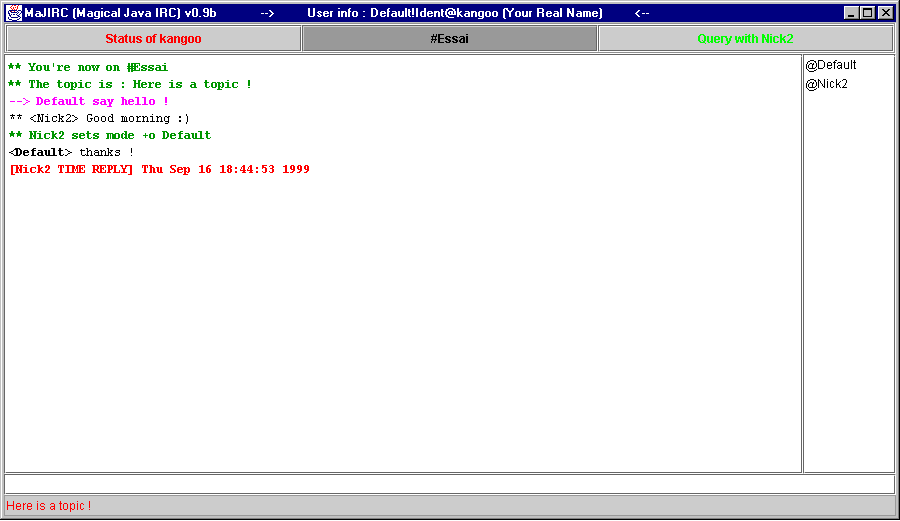This screenshot has width=900, height=521.
Task: Click the message input field
Action: (449, 484)
